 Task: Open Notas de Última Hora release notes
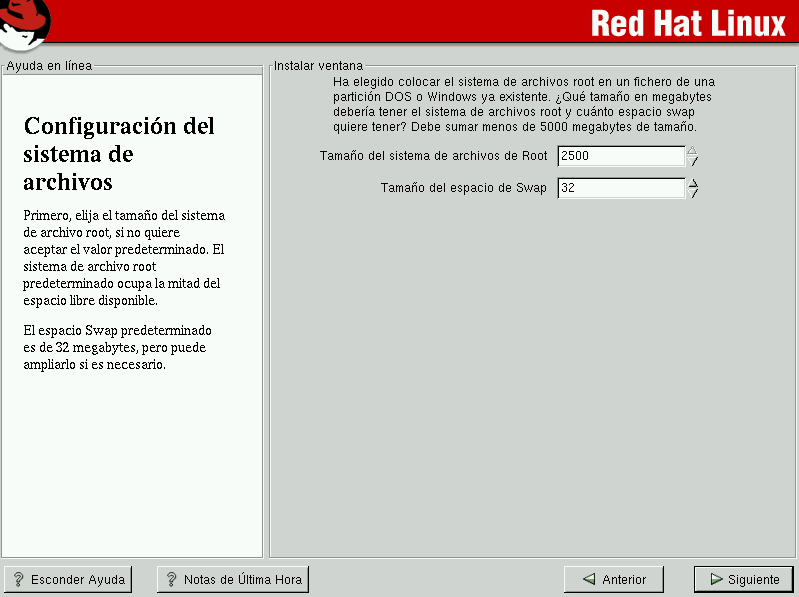tap(232, 579)
